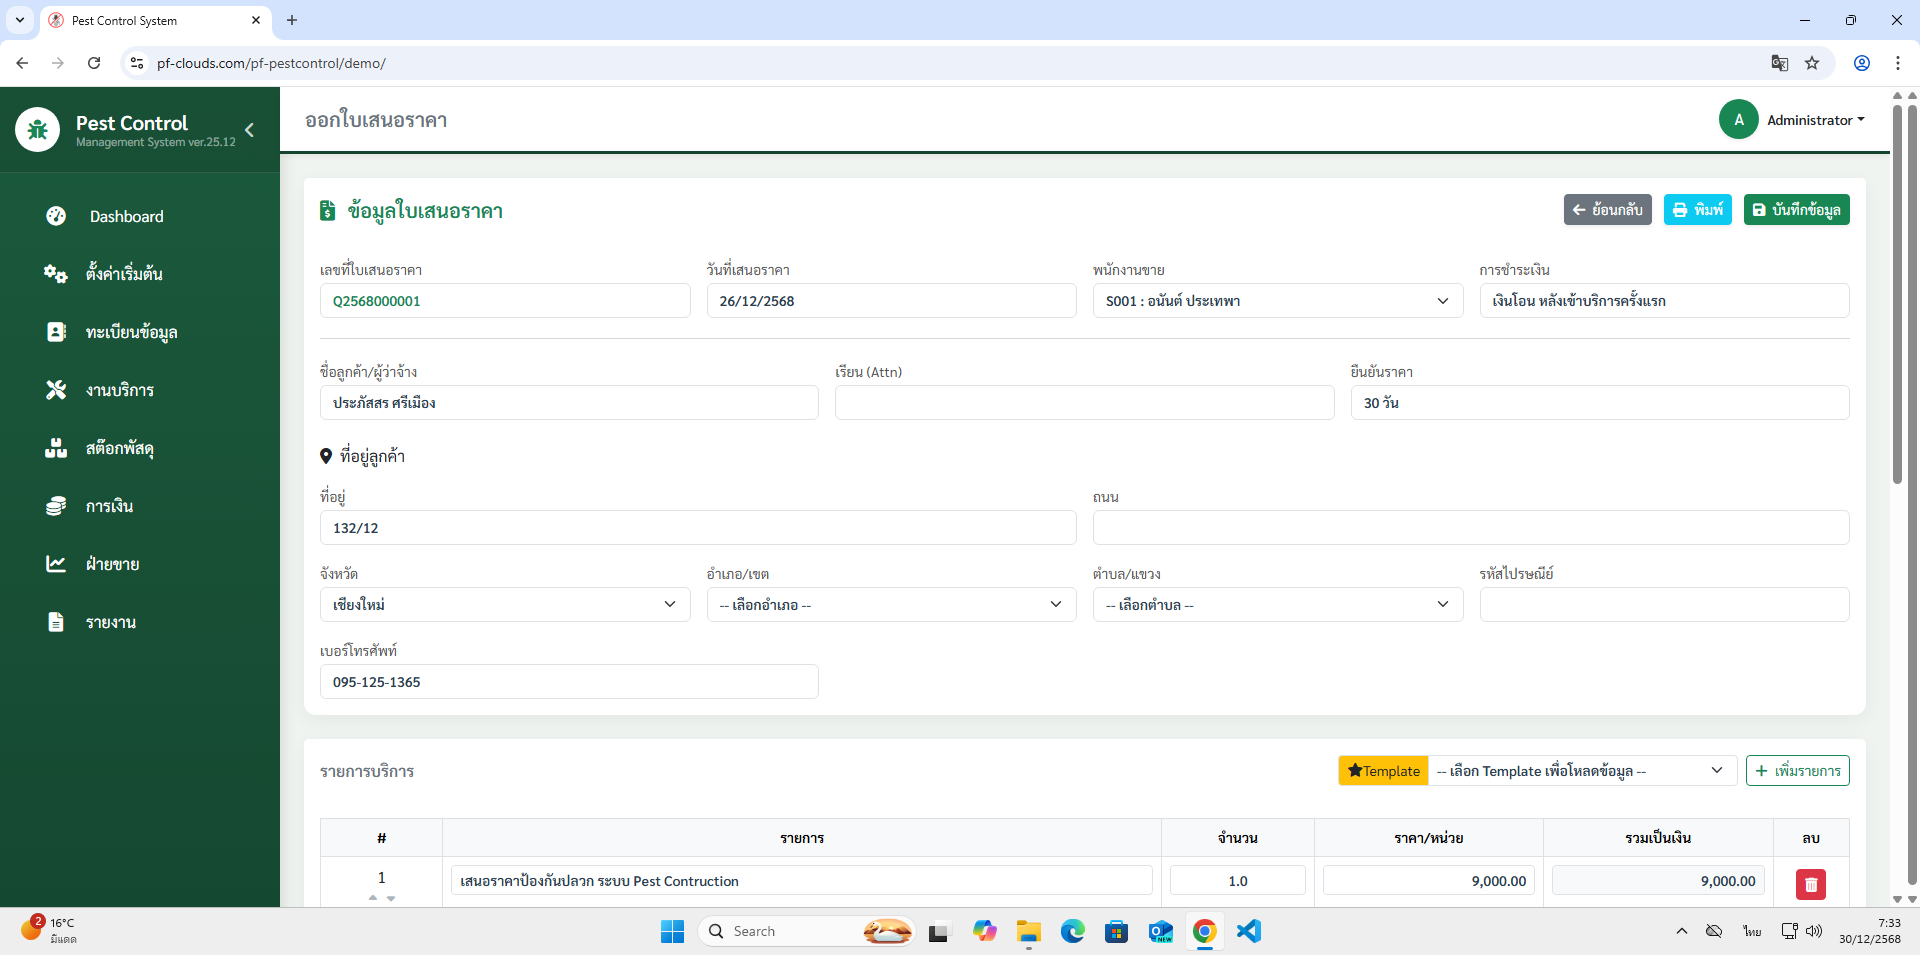Expand the province dropdown showing เชียงใหม่
This screenshot has height=955, width=1920.
coord(504,605)
